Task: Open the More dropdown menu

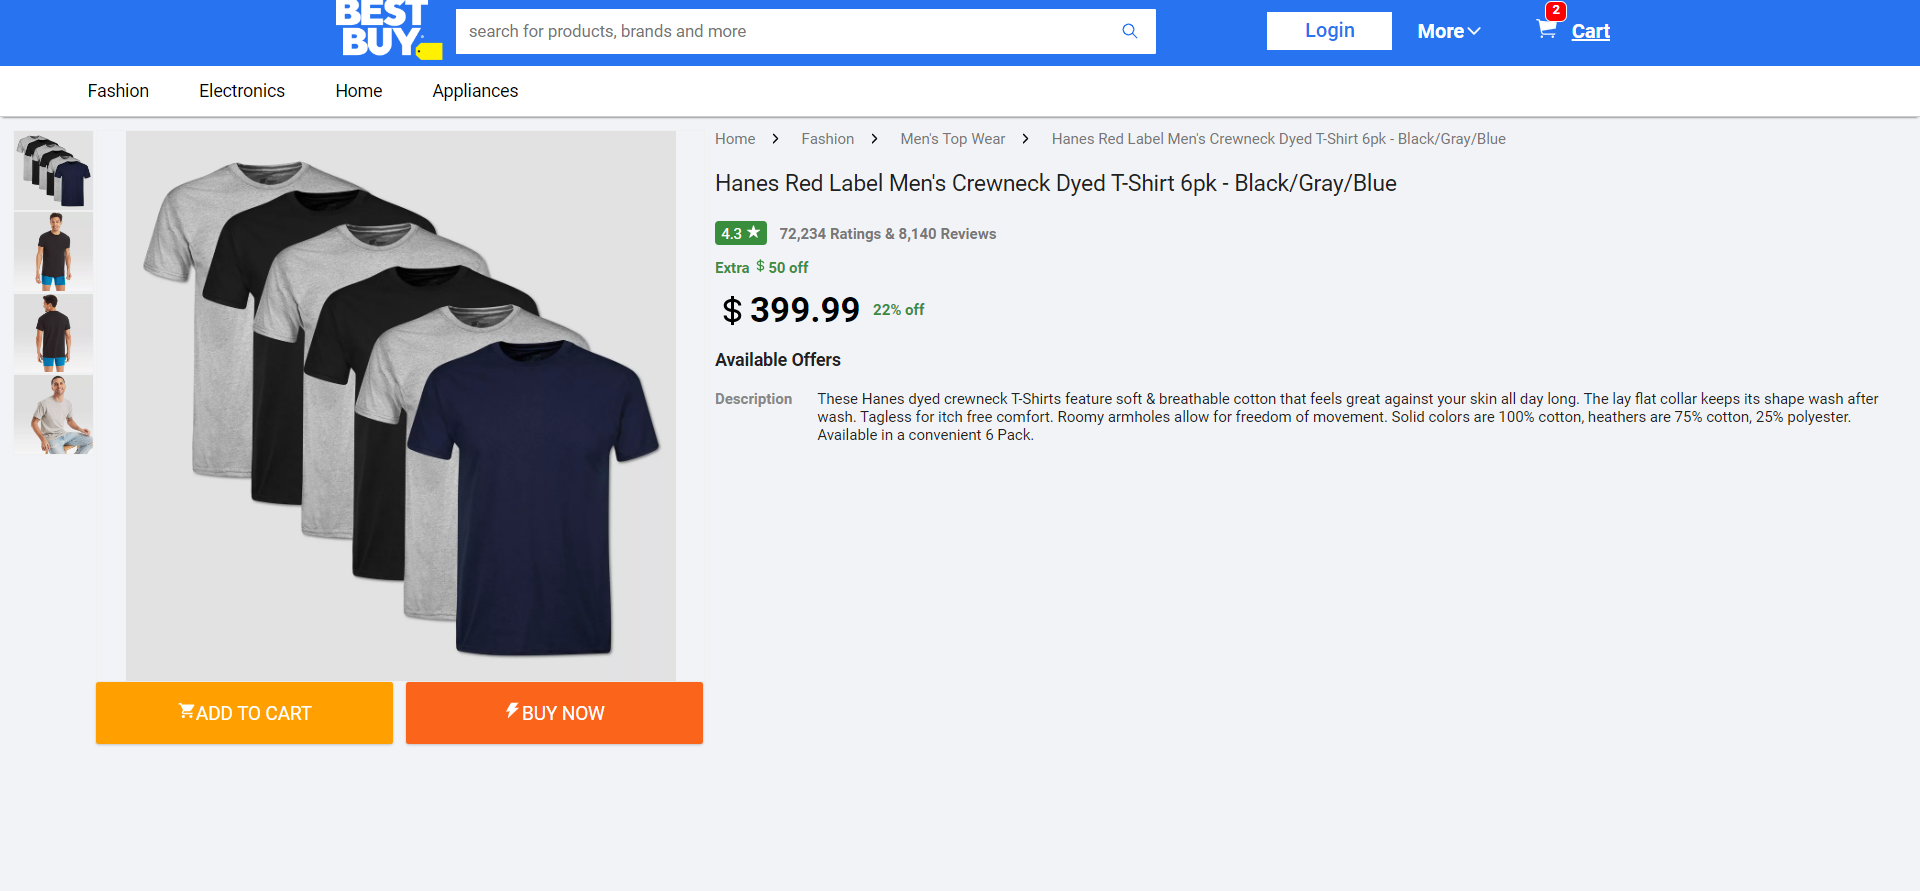Action: pyautogui.click(x=1448, y=31)
